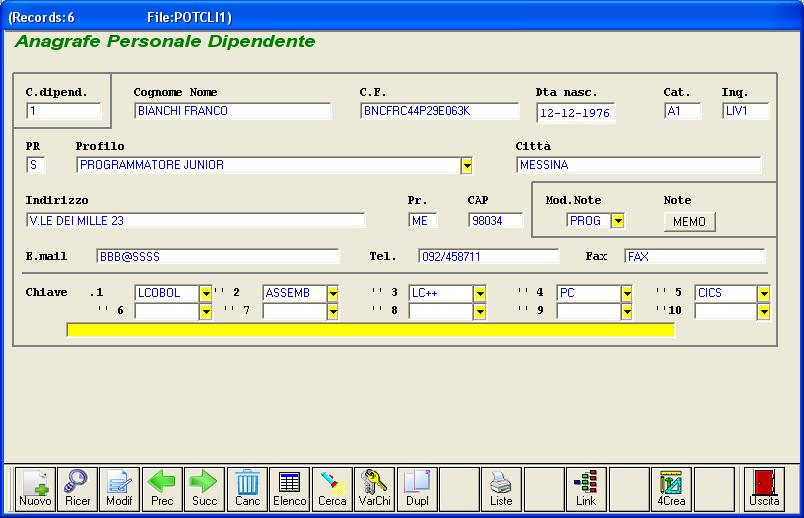The image size is (804, 518).
Task: Click the CAP field 98034
Action: [x=495, y=221]
